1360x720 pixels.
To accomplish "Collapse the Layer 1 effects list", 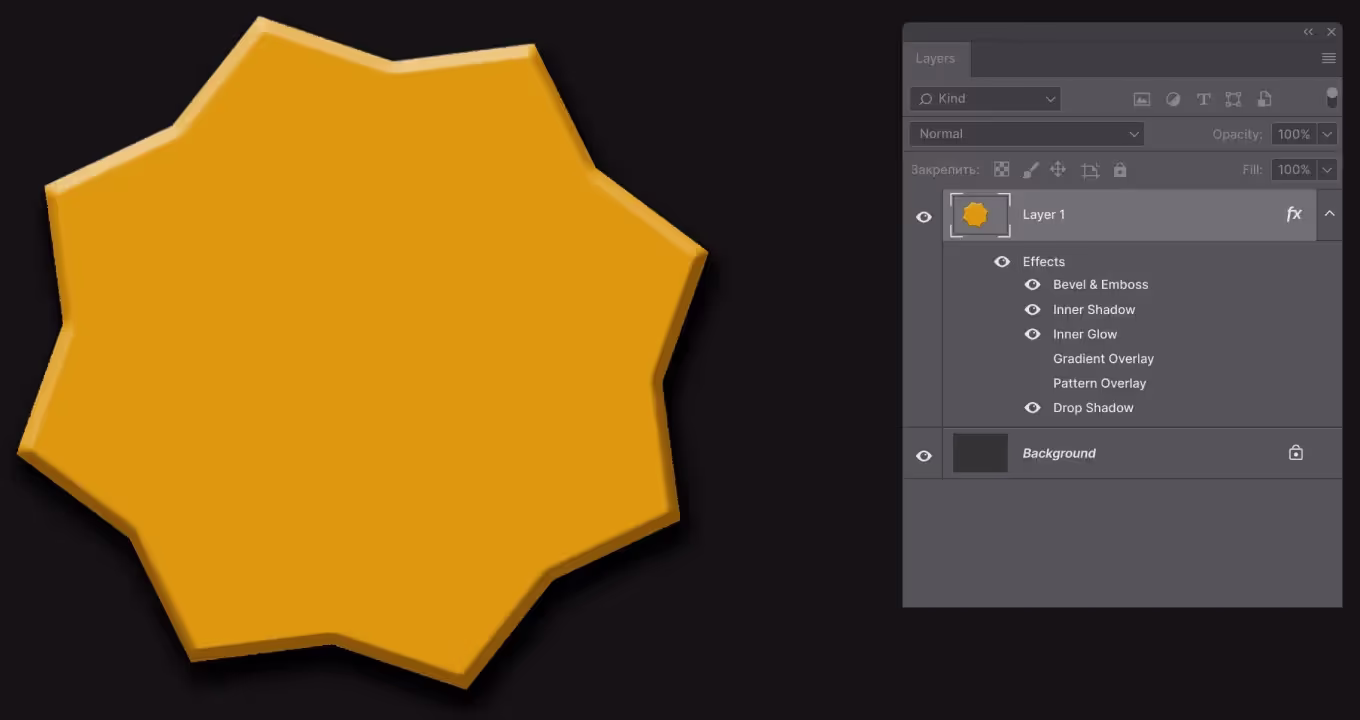I will coord(1329,214).
